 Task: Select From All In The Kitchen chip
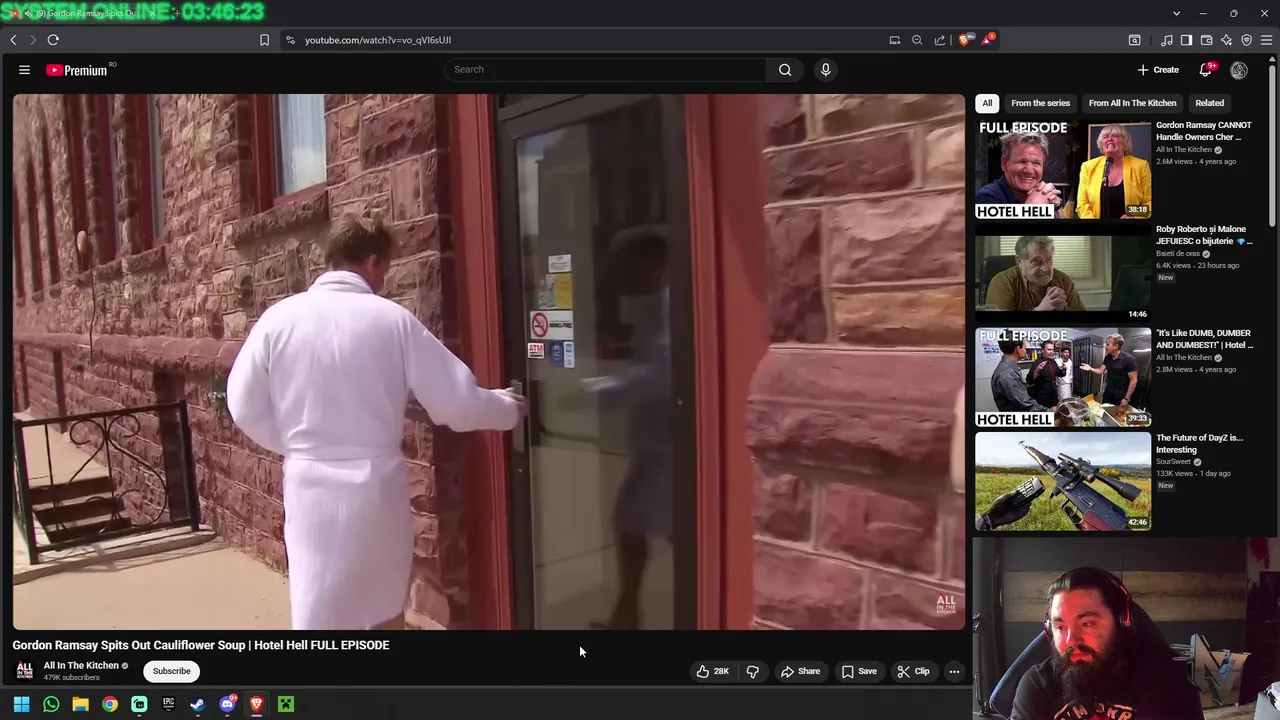click(1132, 103)
